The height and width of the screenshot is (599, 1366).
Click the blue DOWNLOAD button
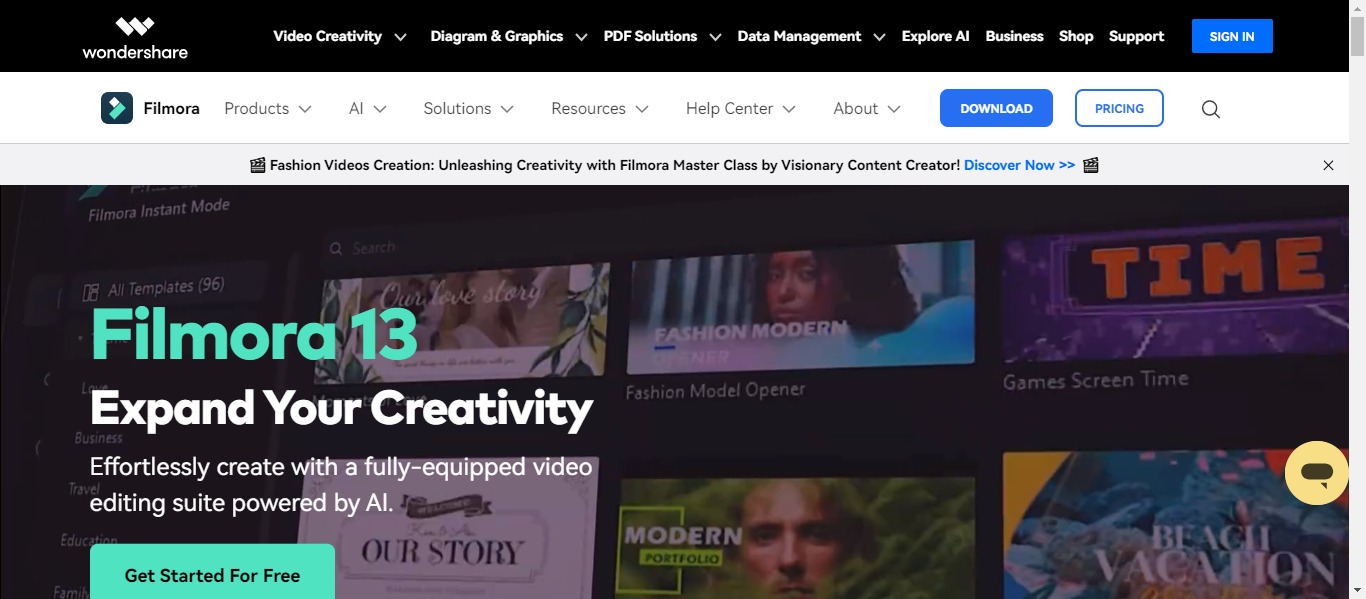pyautogui.click(x=996, y=108)
